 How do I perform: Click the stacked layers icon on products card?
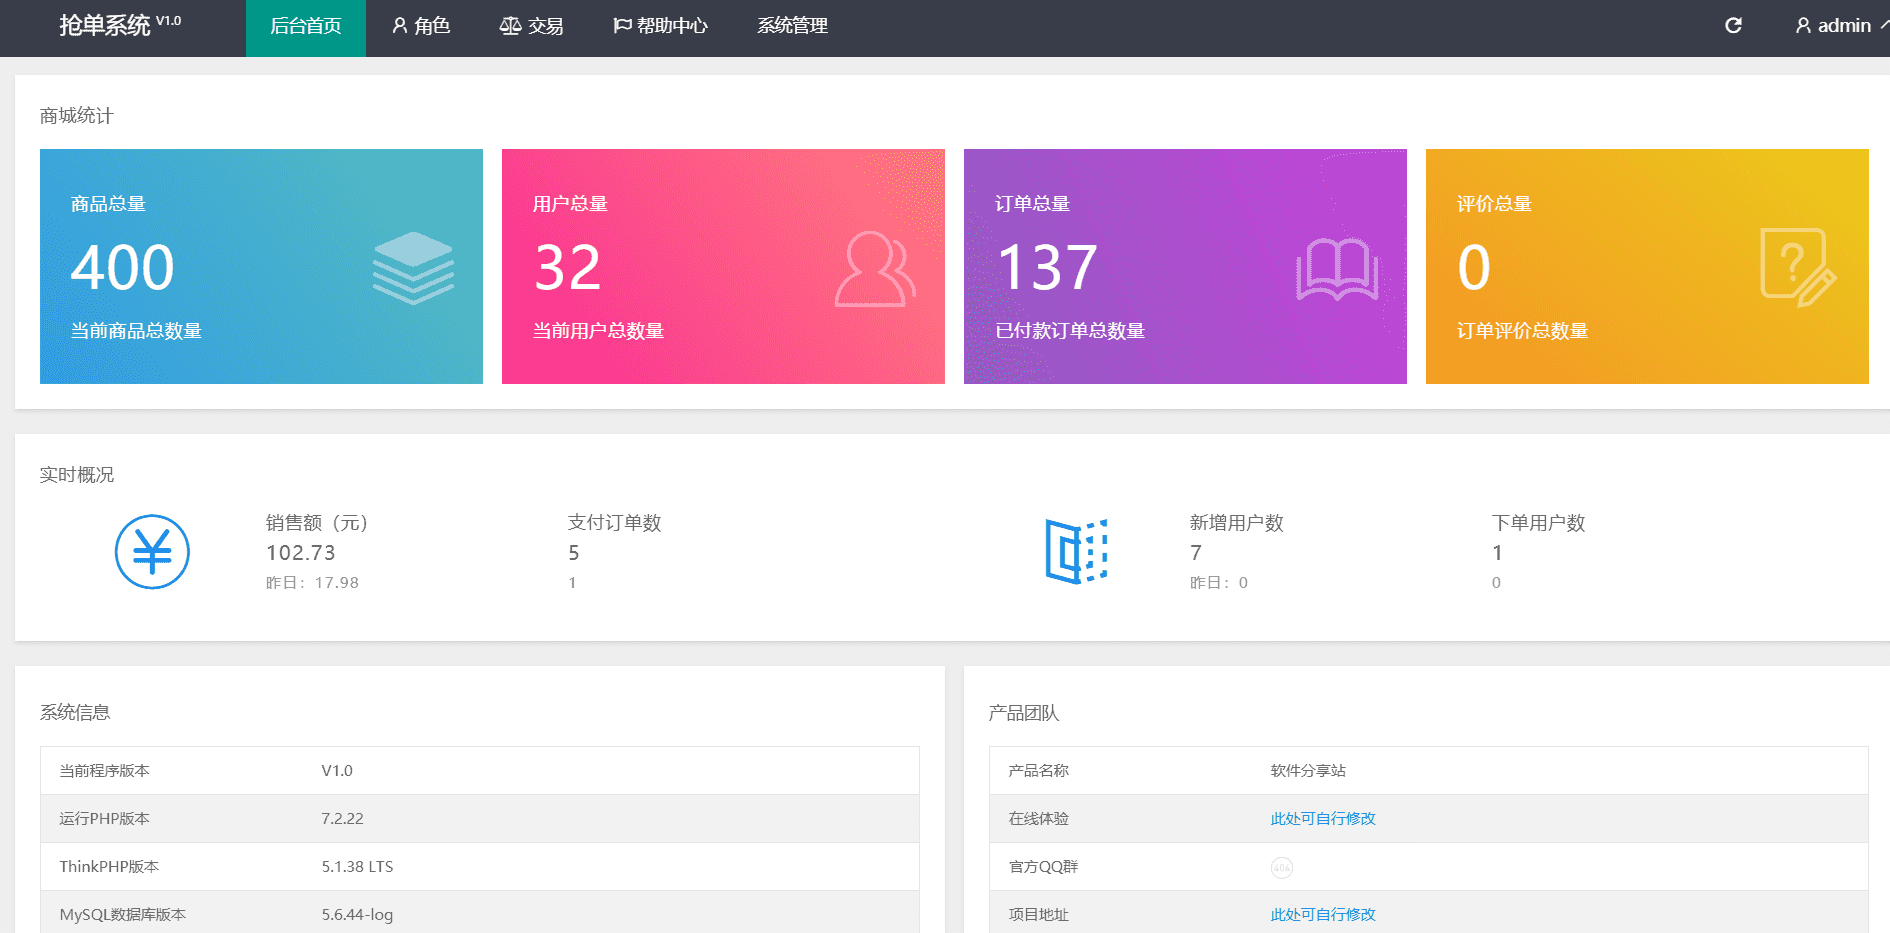pos(413,268)
